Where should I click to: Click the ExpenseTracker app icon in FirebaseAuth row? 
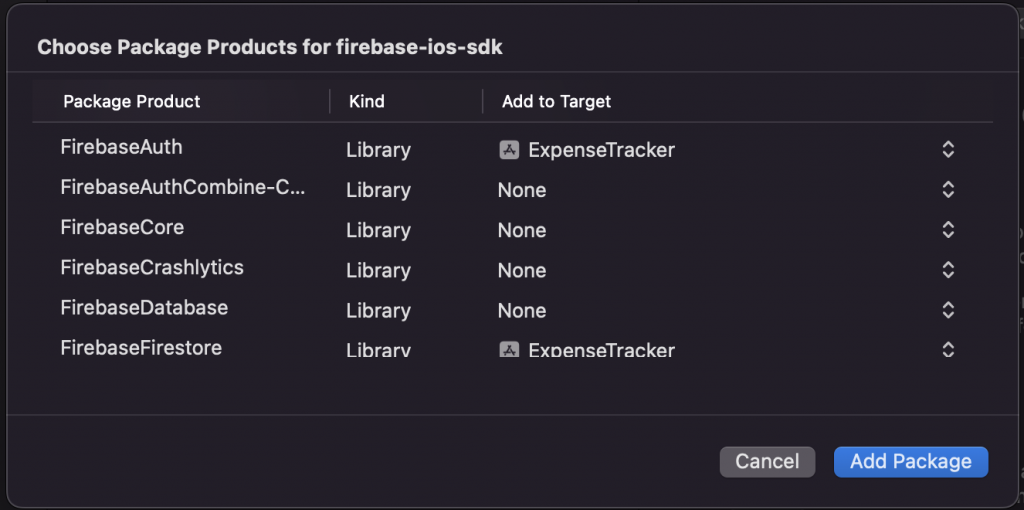509,150
